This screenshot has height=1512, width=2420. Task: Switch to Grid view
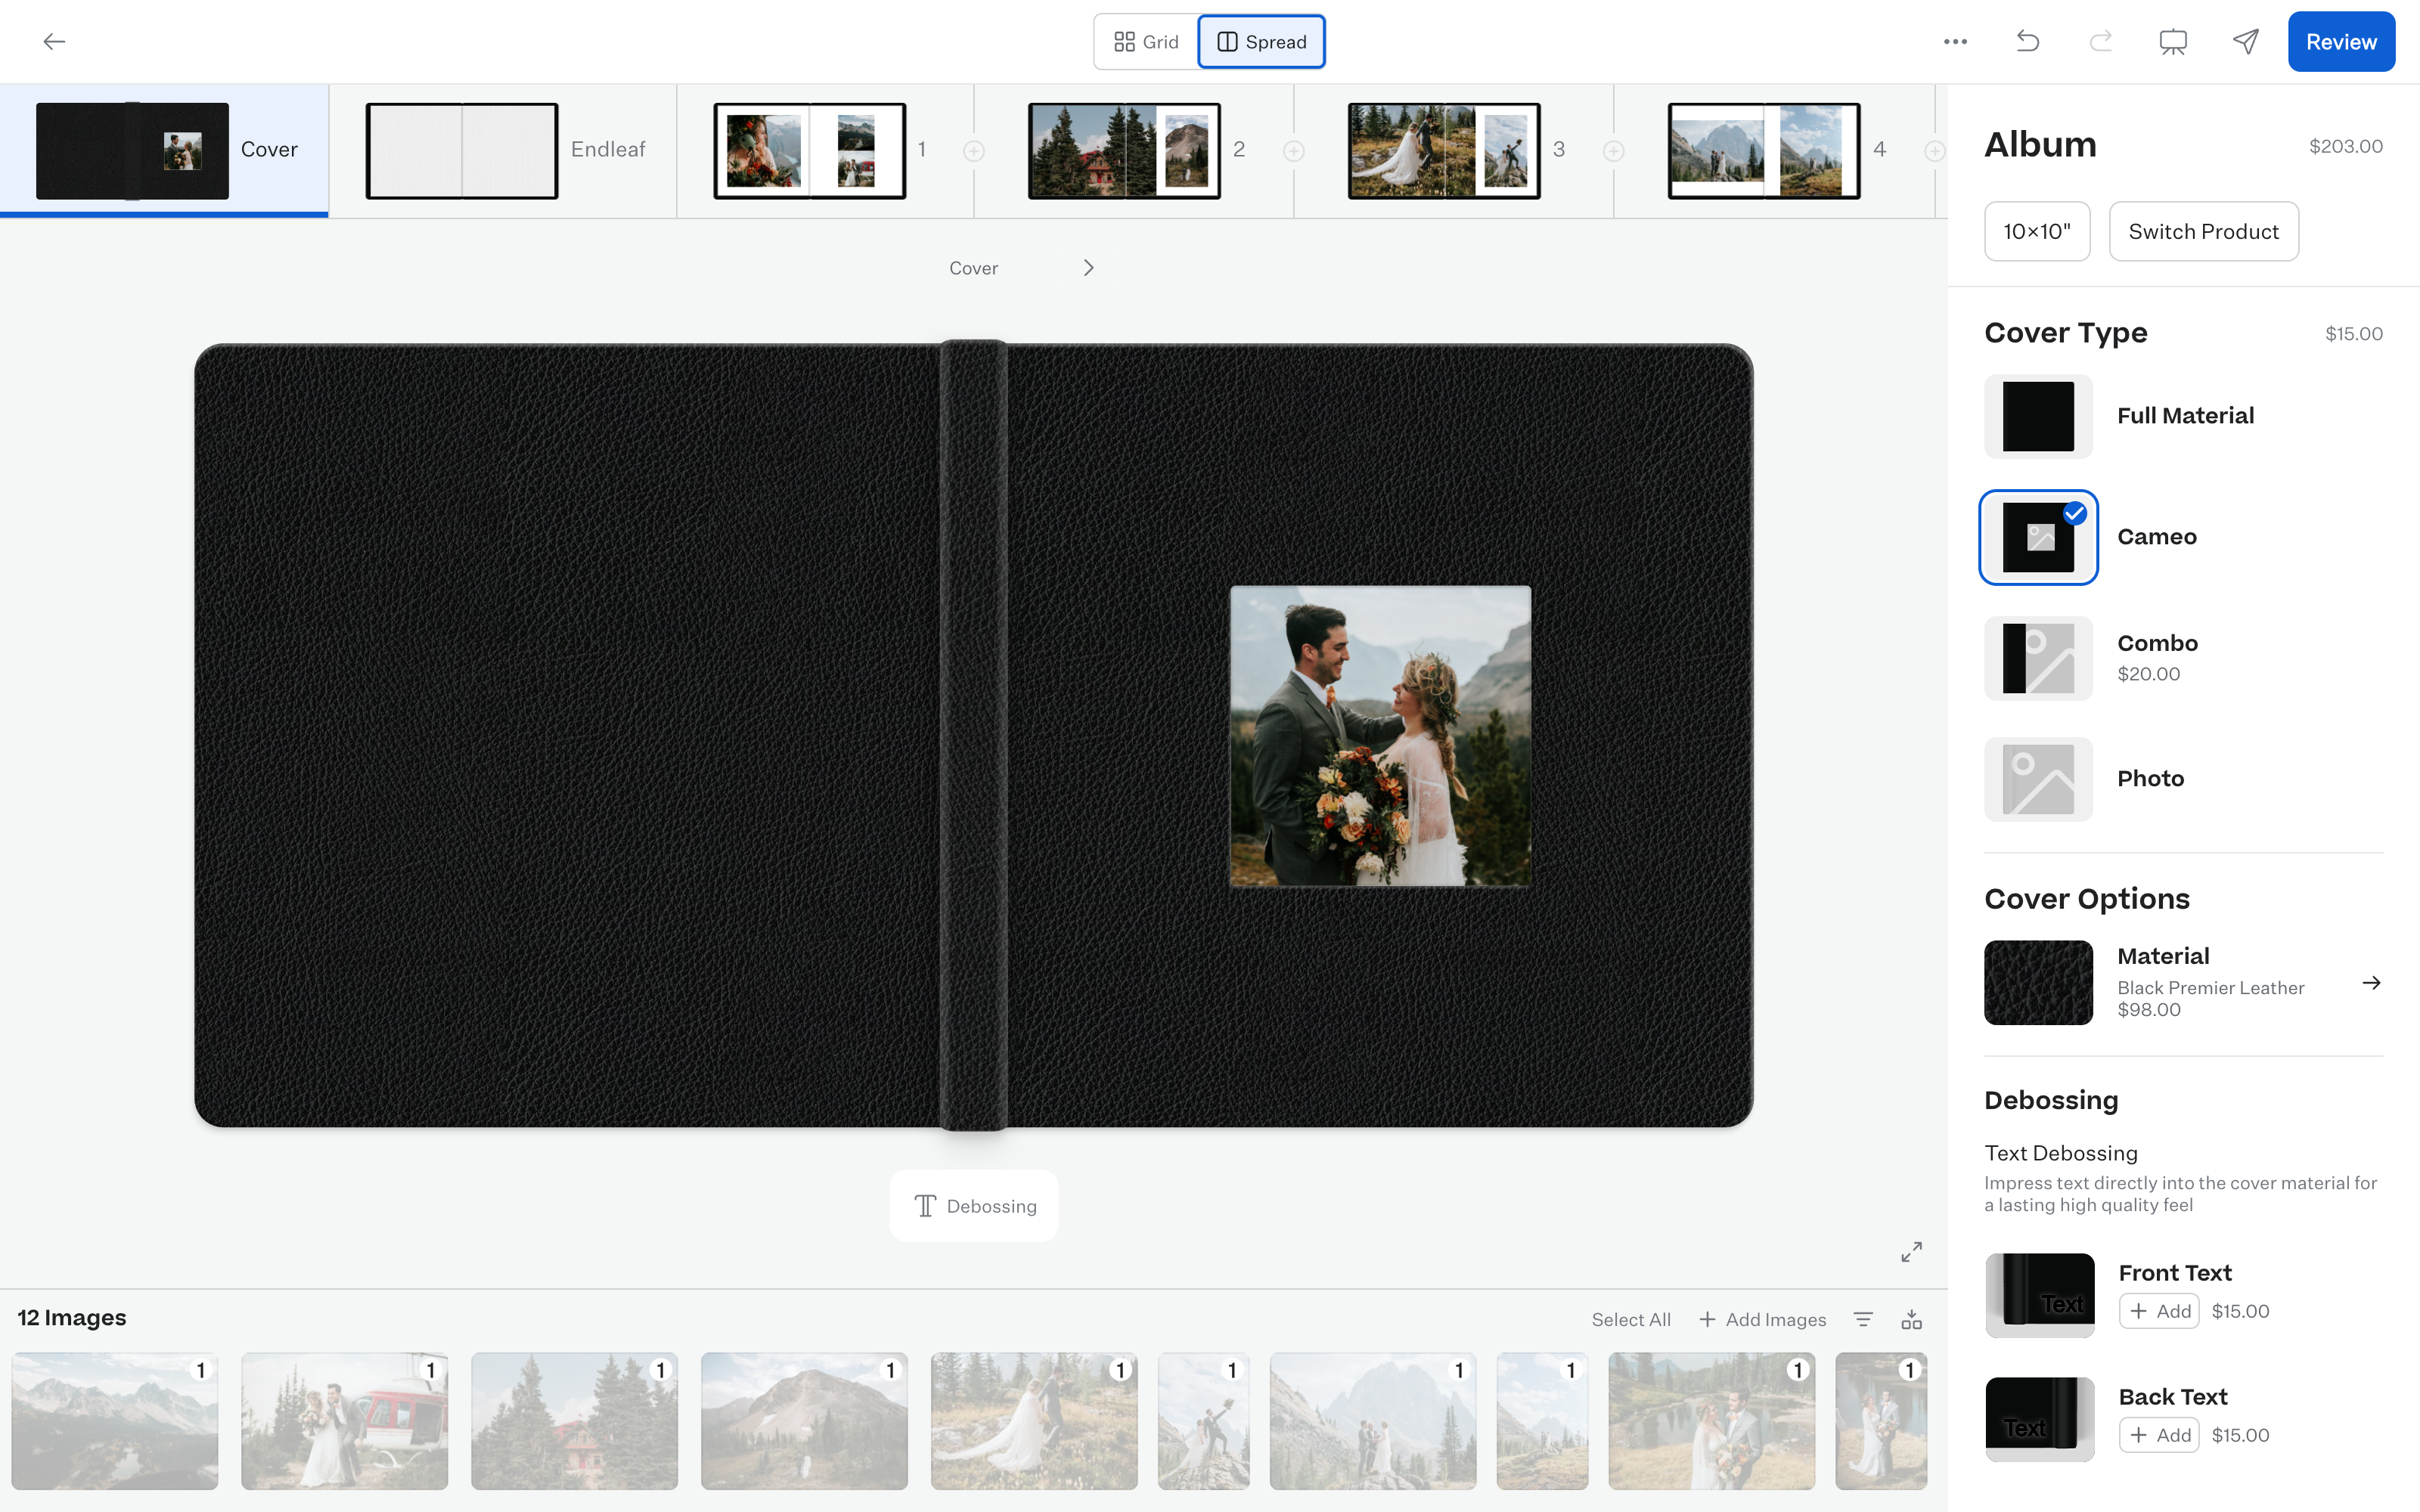1146,42
